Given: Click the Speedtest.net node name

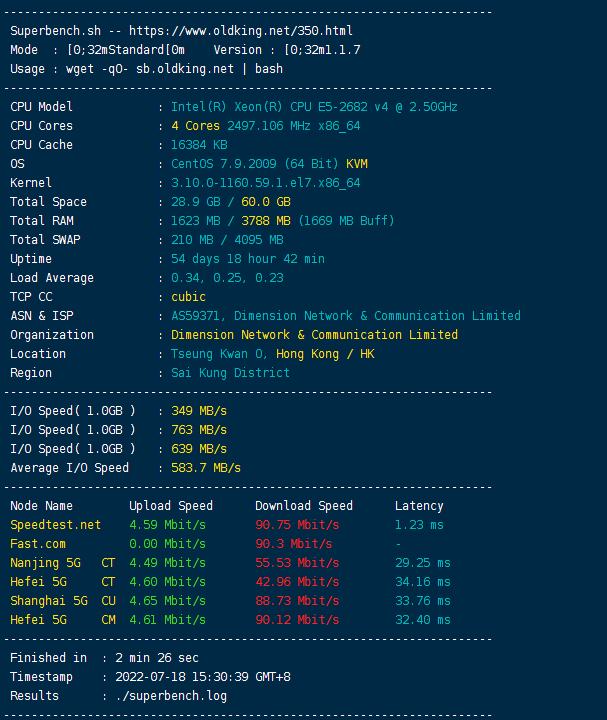Looking at the screenshot, I should pyautogui.click(x=56, y=525).
